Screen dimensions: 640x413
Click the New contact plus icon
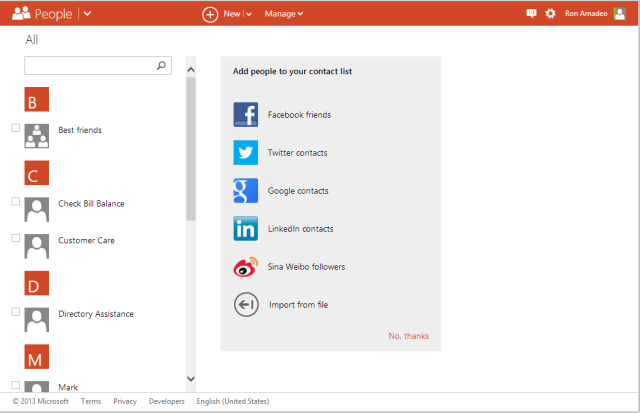[210, 15]
